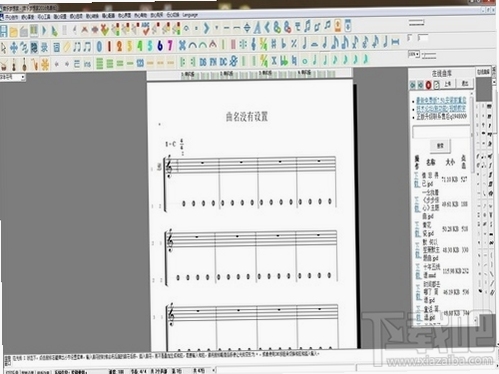Insert the orange numbered note 1
This screenshot has width=499, height=374.
[109, 46]
